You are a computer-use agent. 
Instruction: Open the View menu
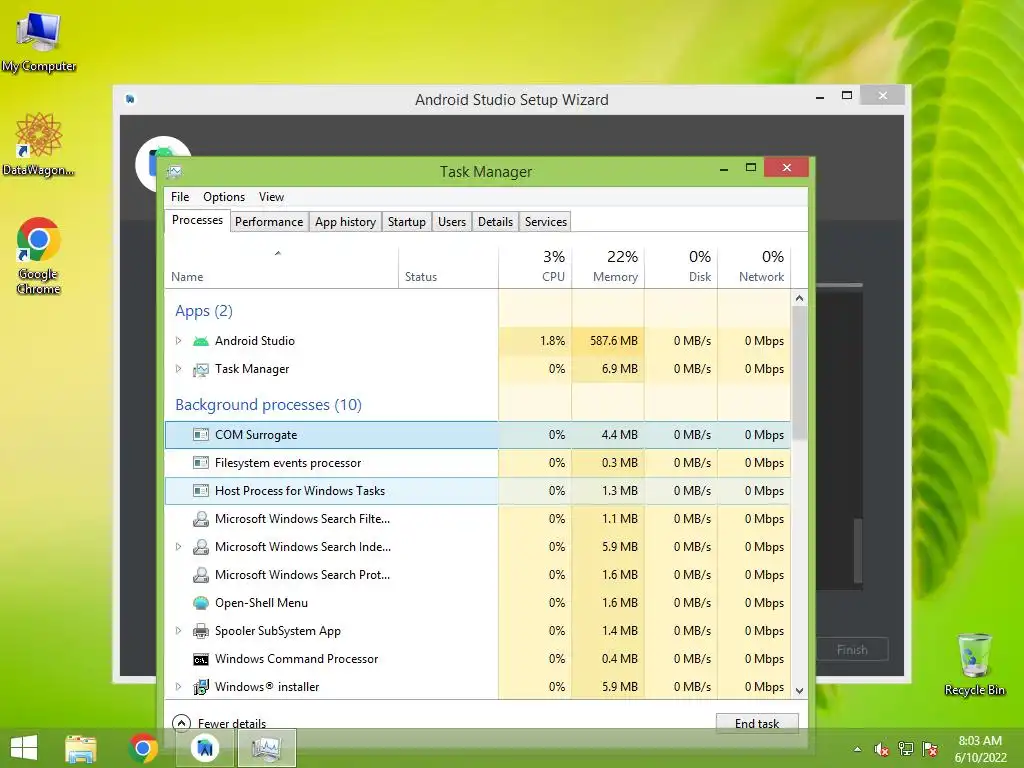271,197
